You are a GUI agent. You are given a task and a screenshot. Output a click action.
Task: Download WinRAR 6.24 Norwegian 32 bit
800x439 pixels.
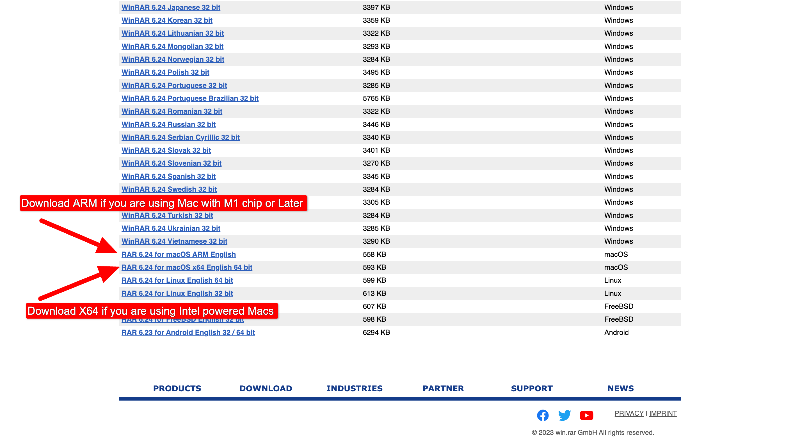pos(172,59)
